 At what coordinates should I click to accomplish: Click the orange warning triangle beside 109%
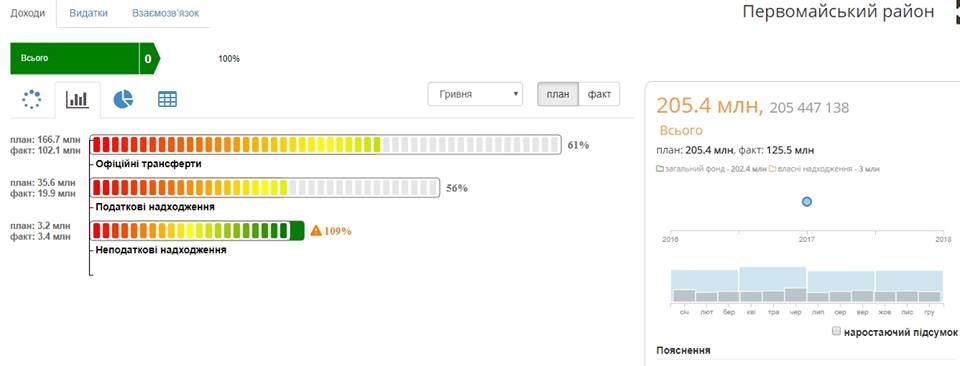coord(316,231)
